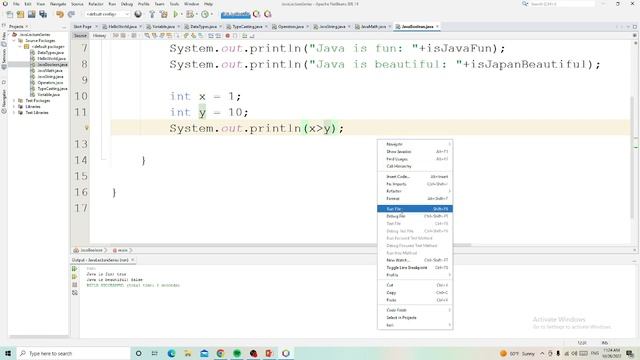640x360 pixels.
Task: Close the Output panel tab
Action: (133, 260)
